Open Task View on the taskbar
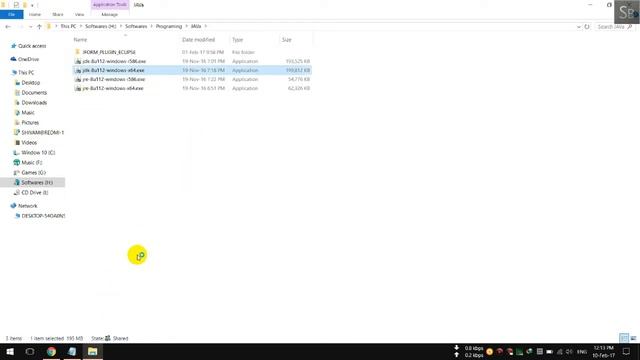 [x=30, y=351]
